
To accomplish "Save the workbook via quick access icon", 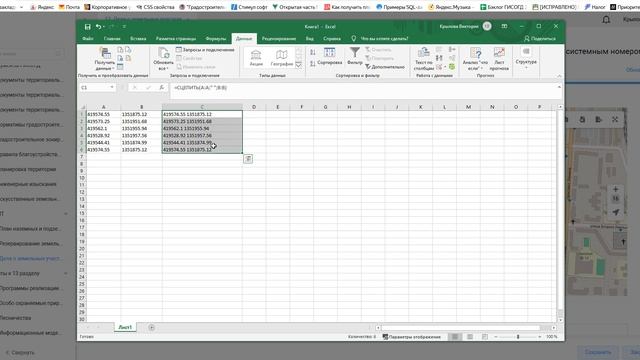I will pyautogui.click(x=87, y=27).
